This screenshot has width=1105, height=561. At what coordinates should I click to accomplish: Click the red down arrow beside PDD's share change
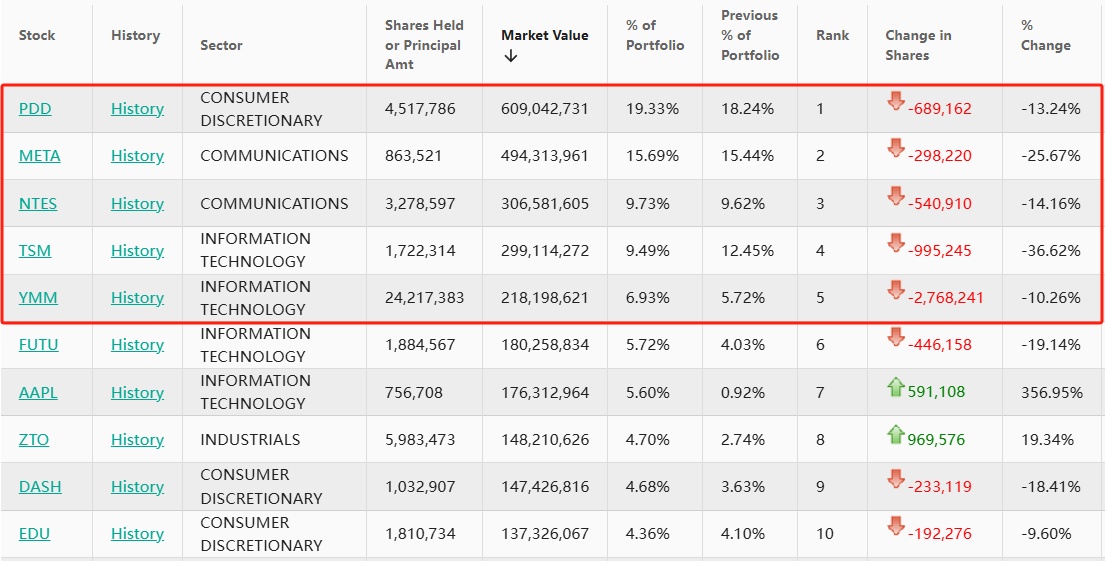[895, 101]
